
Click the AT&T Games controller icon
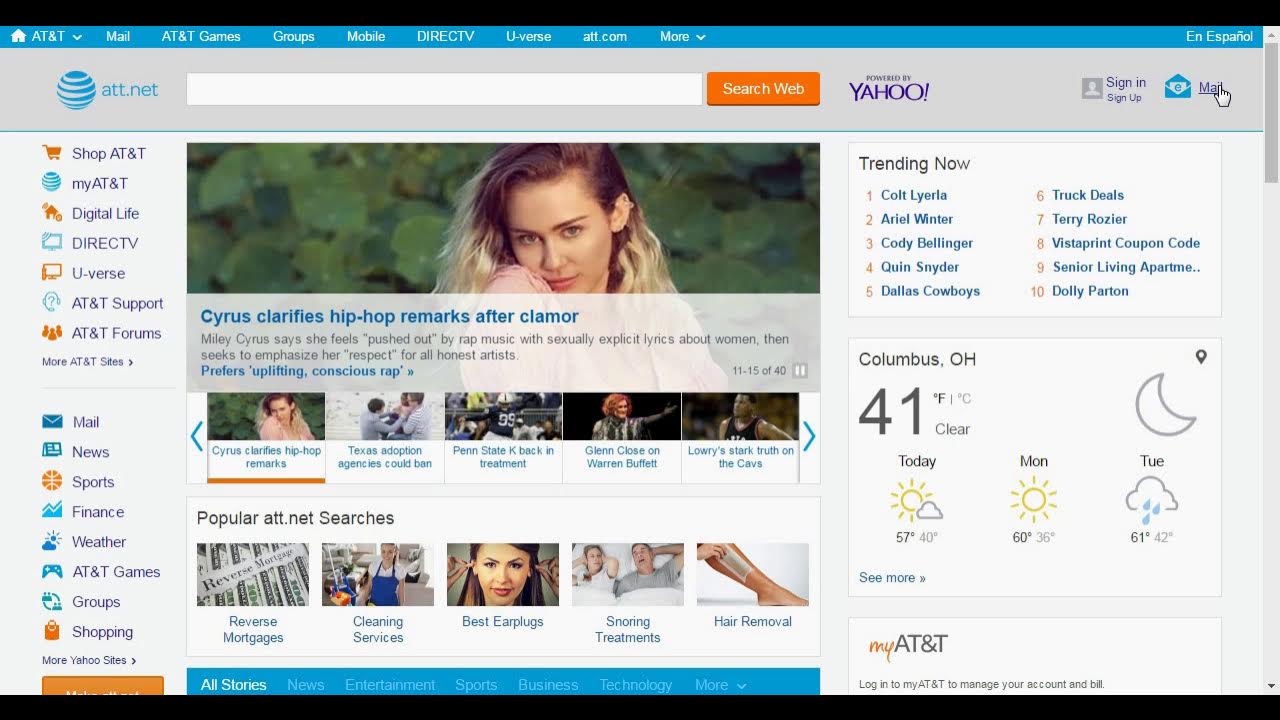52,572
